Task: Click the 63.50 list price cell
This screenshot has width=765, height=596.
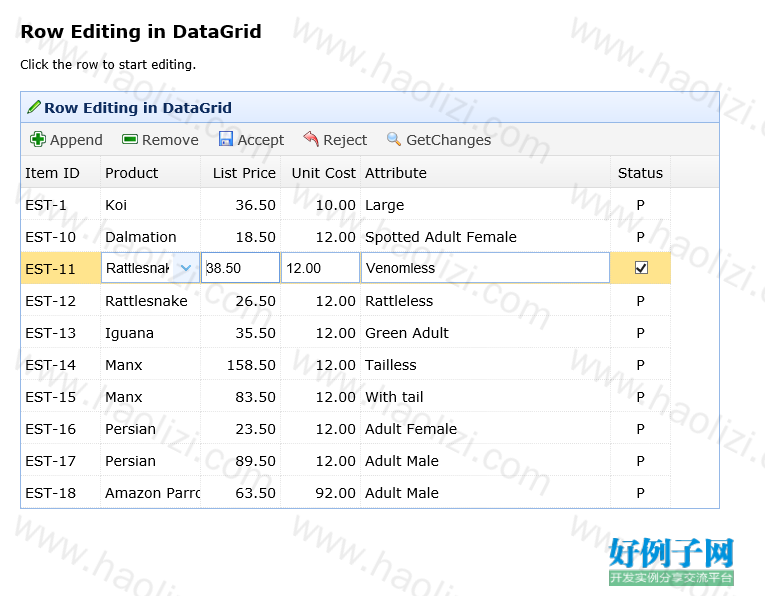Action: pyautogui.click(x=241, y=492)
